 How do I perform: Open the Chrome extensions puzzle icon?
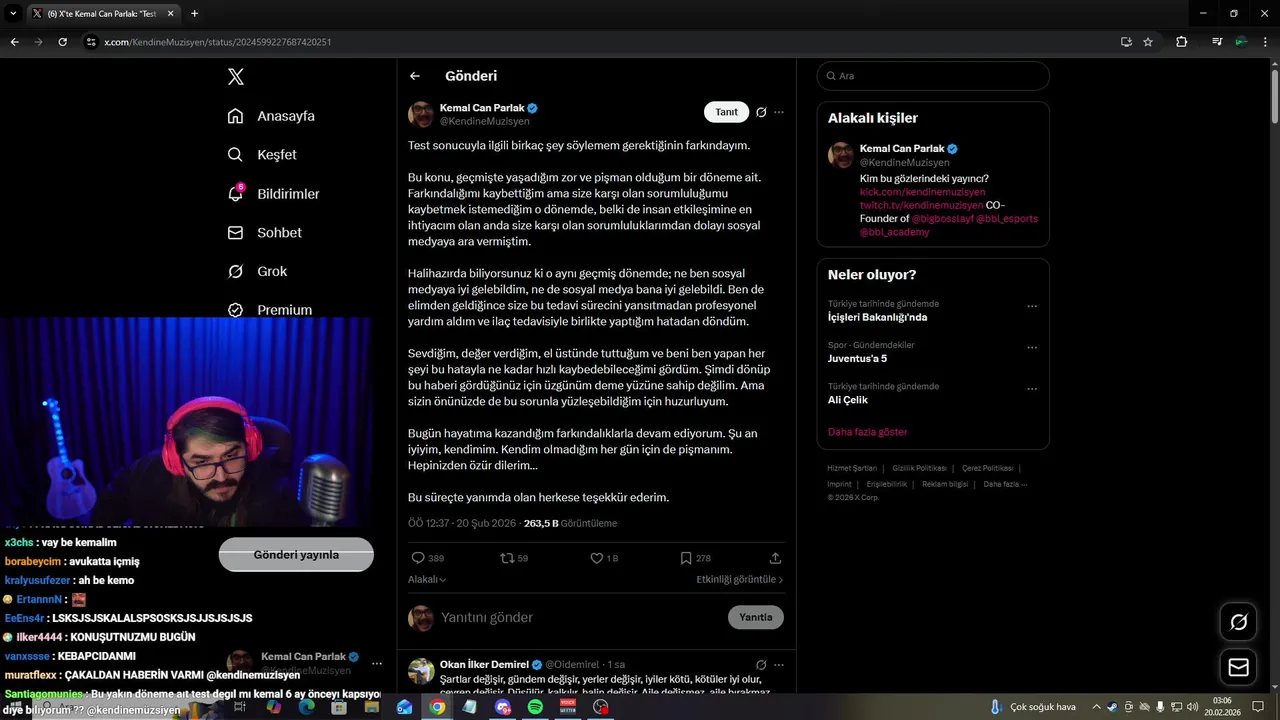(1181, 42)
